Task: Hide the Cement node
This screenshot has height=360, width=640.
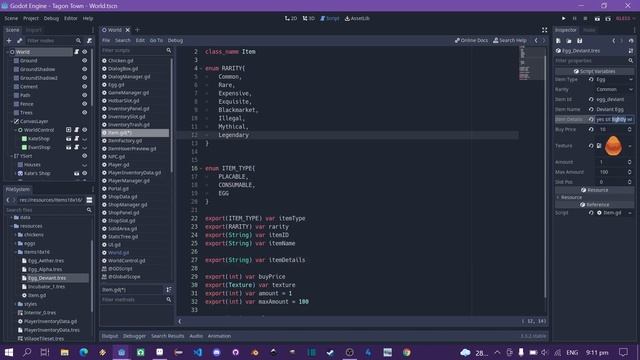Action: tap(84, 87)
